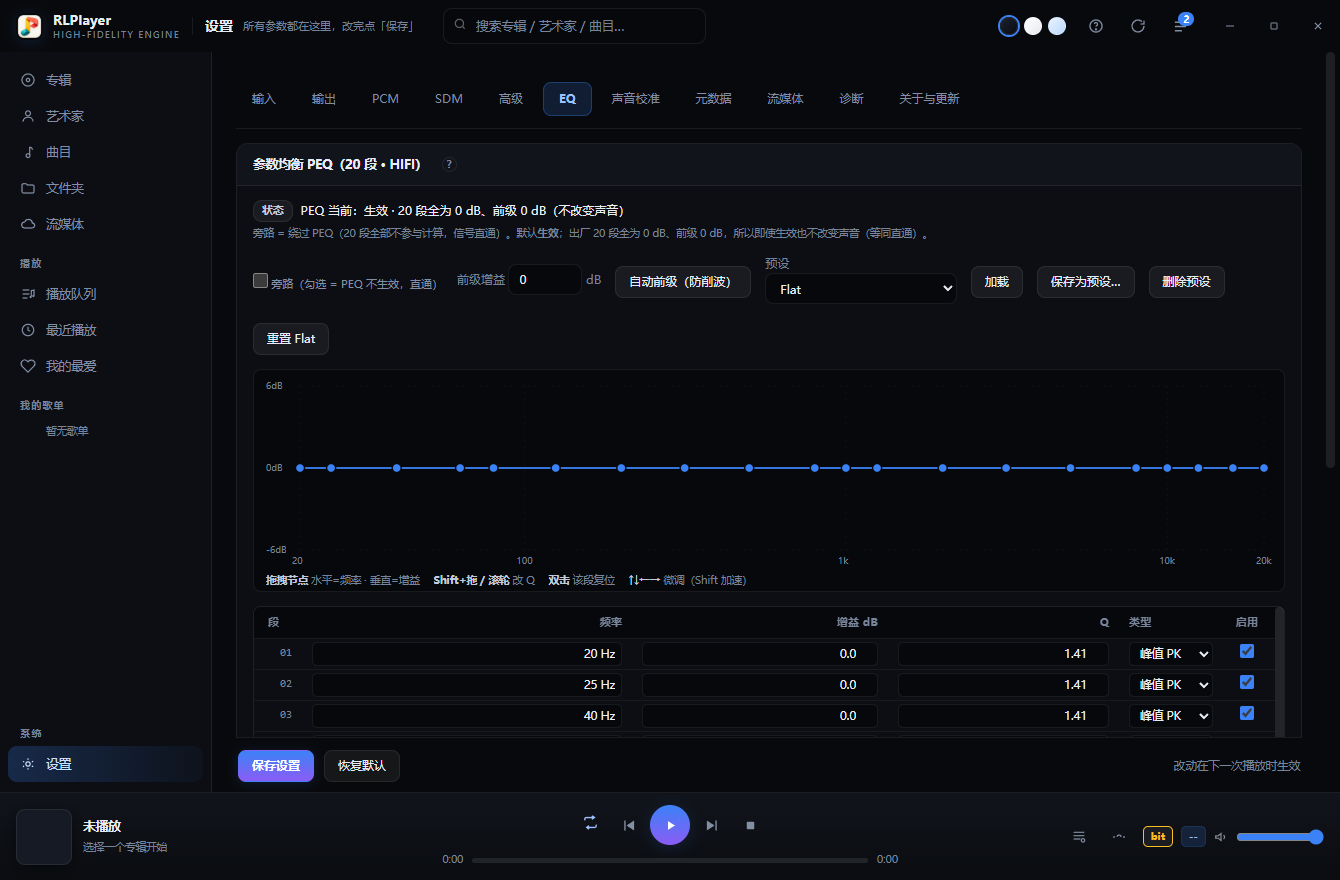This screenshot has width=1340, height=880.
Task: Click the 前级增益 preamp gain input field
Action: pos(545,280)
